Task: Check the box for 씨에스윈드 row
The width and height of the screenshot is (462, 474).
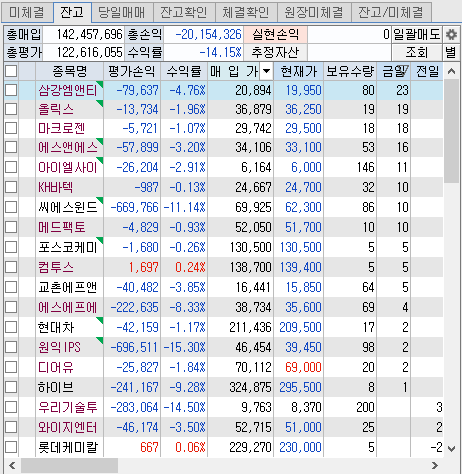Action: (x=11, y=207)
